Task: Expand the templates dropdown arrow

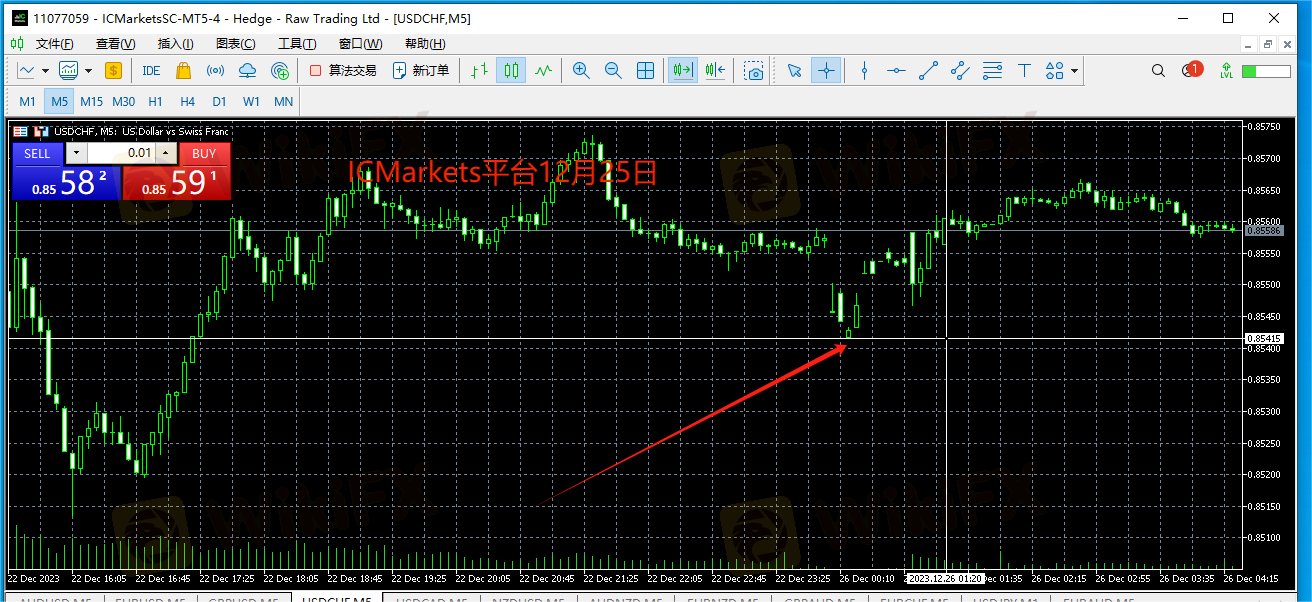Action: [88, 70]
